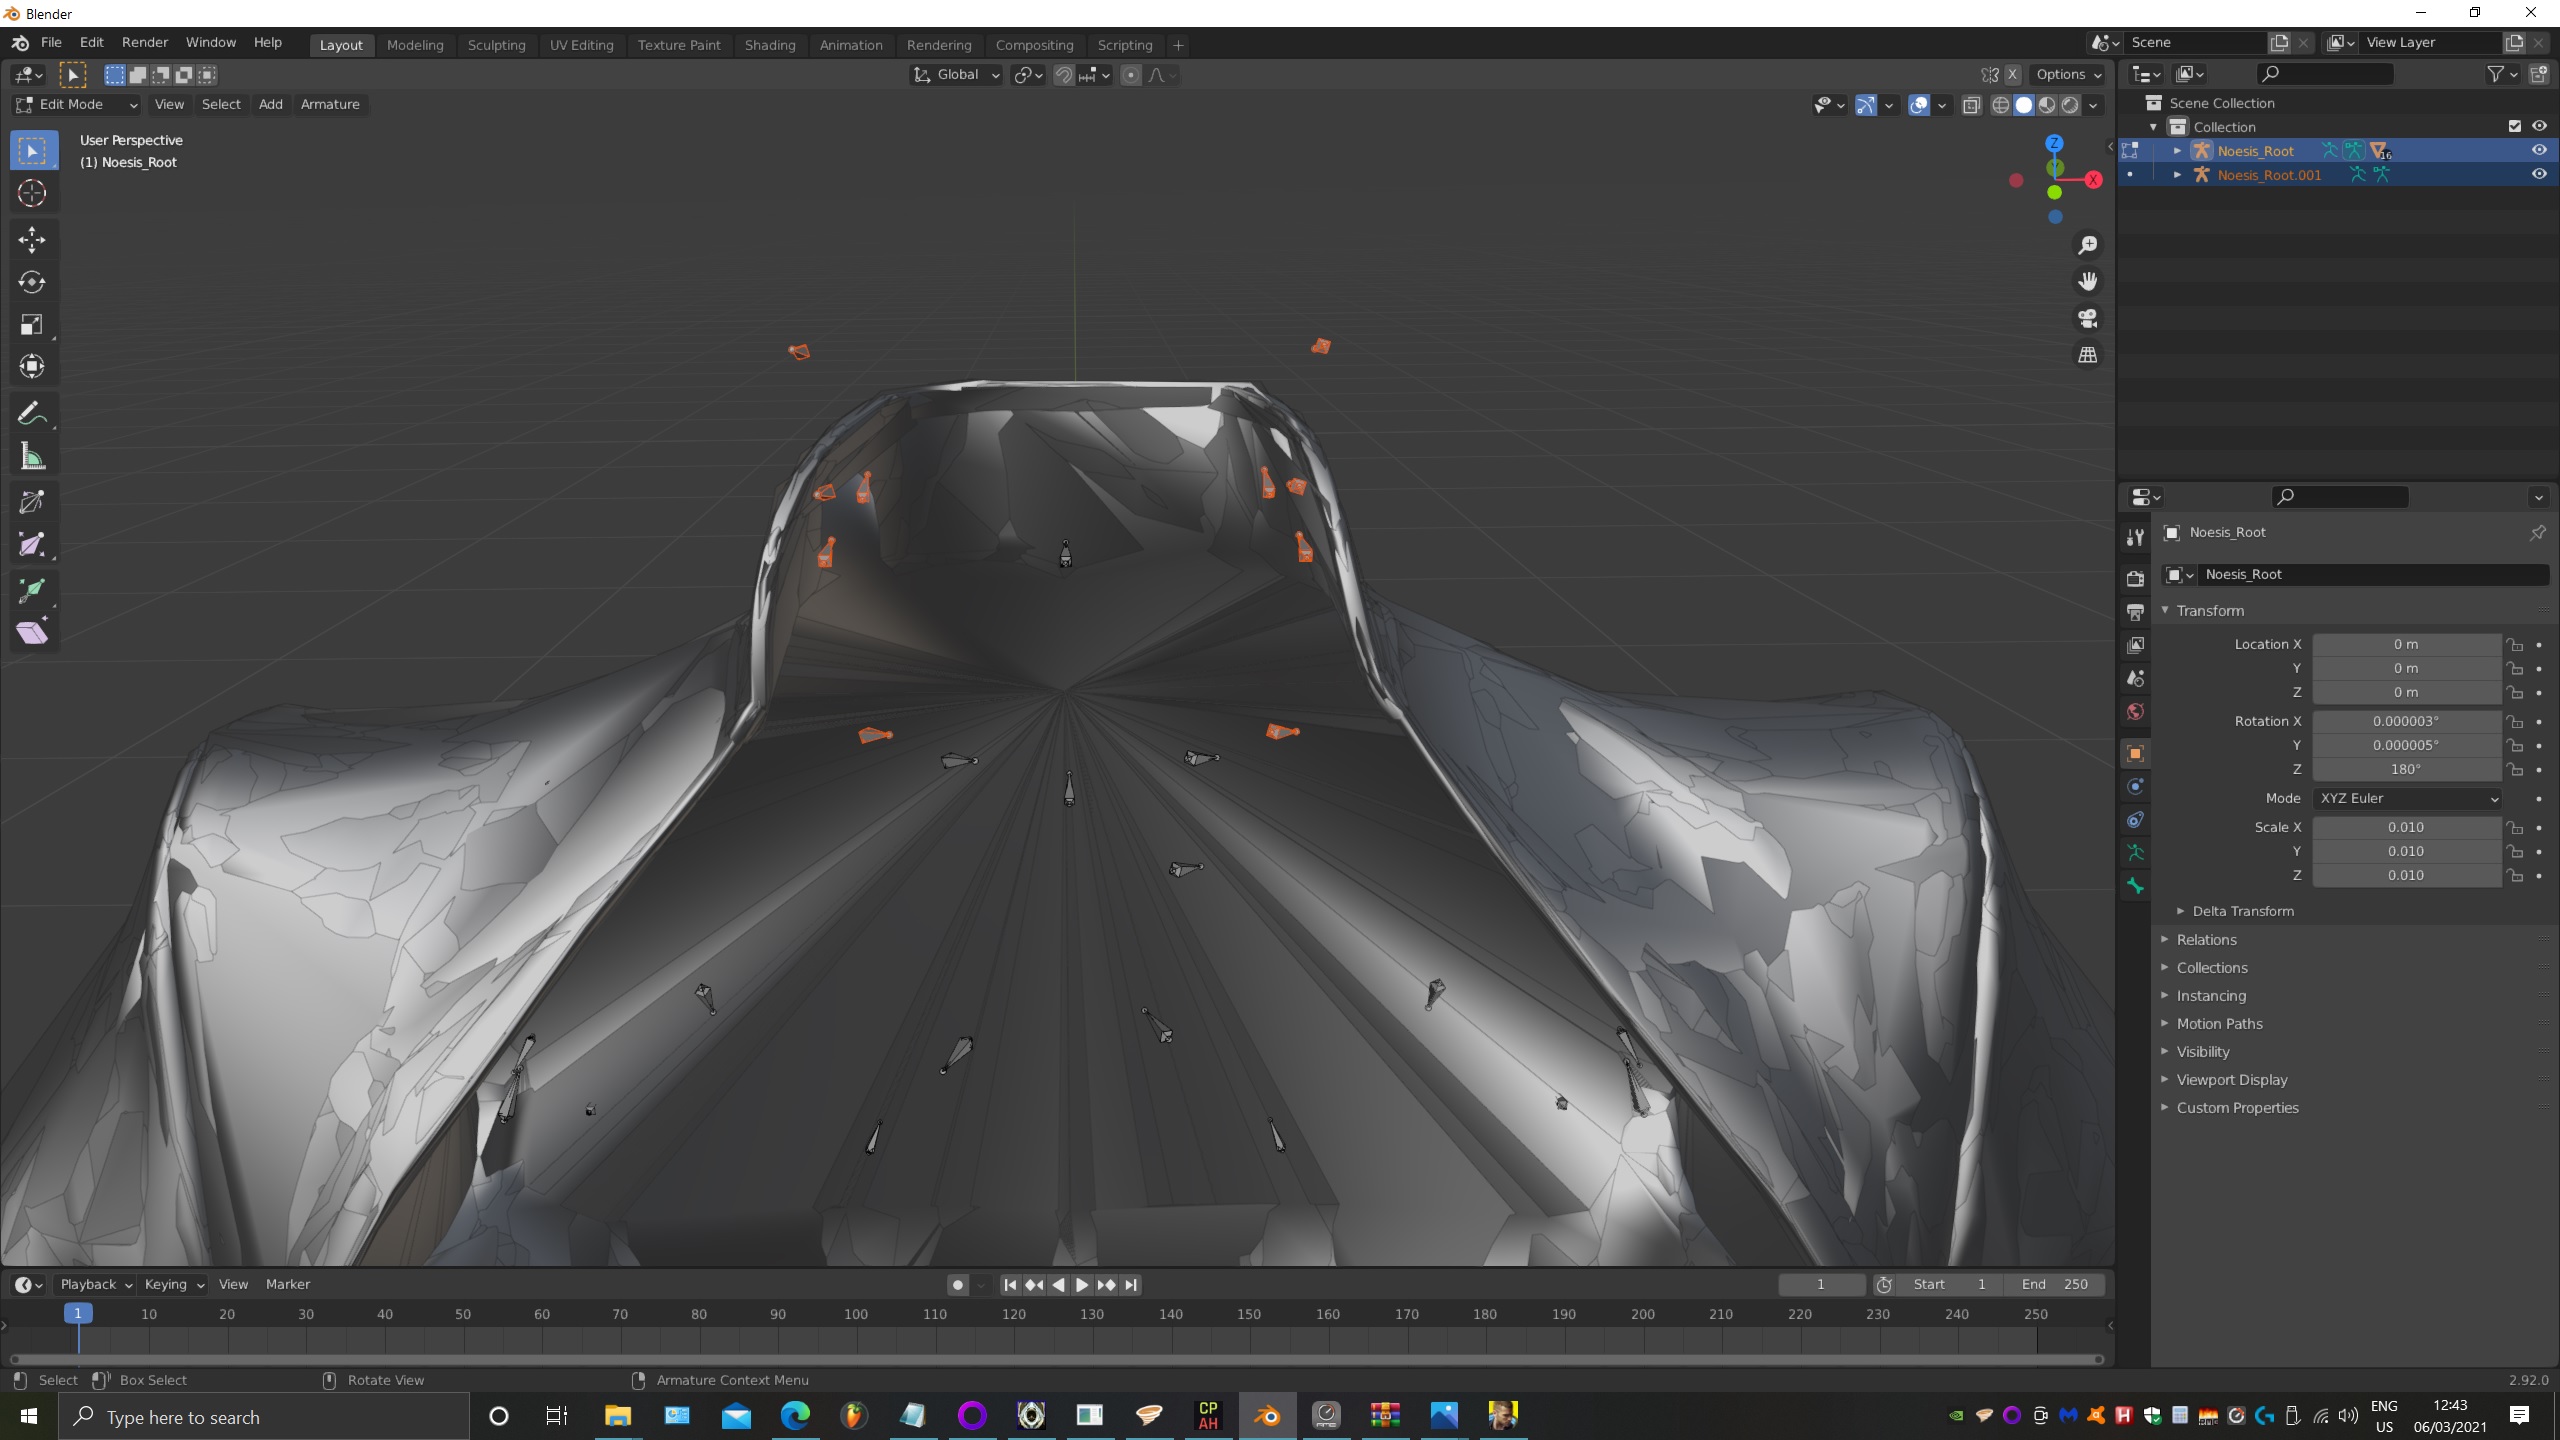Expand the Relations panel
The image size is (2560, 1440).
point(2206,940)
